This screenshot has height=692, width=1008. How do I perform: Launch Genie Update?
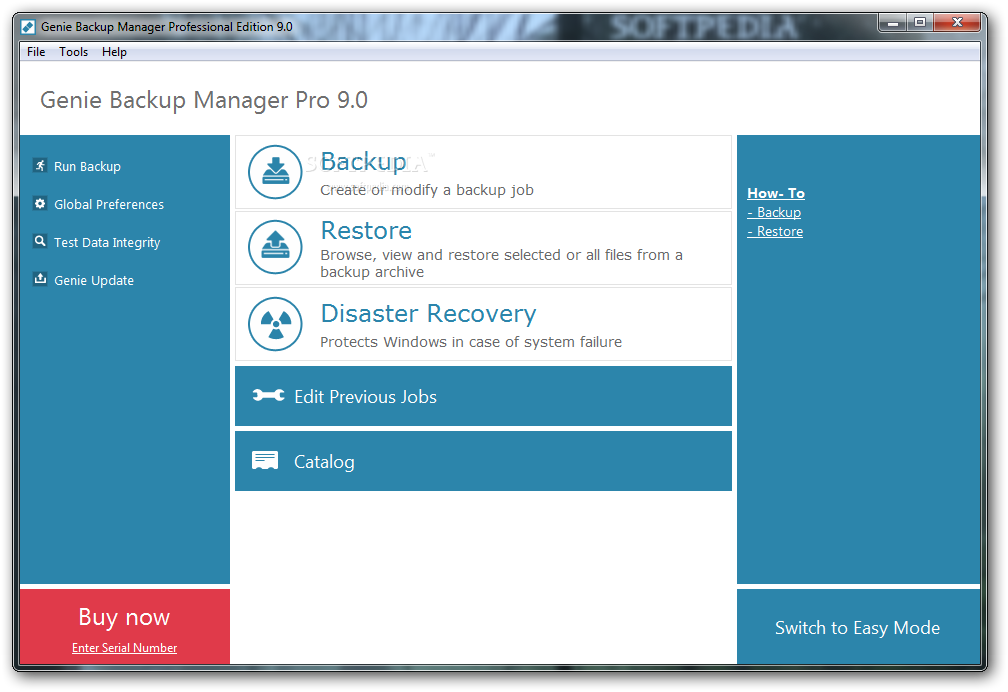(x=94, y=280)
